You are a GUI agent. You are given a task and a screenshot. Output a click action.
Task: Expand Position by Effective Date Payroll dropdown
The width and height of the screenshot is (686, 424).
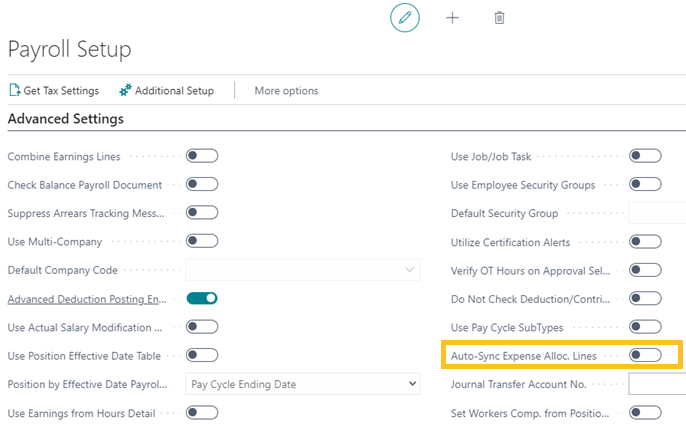pyautogui.click(x=303, y=384)
